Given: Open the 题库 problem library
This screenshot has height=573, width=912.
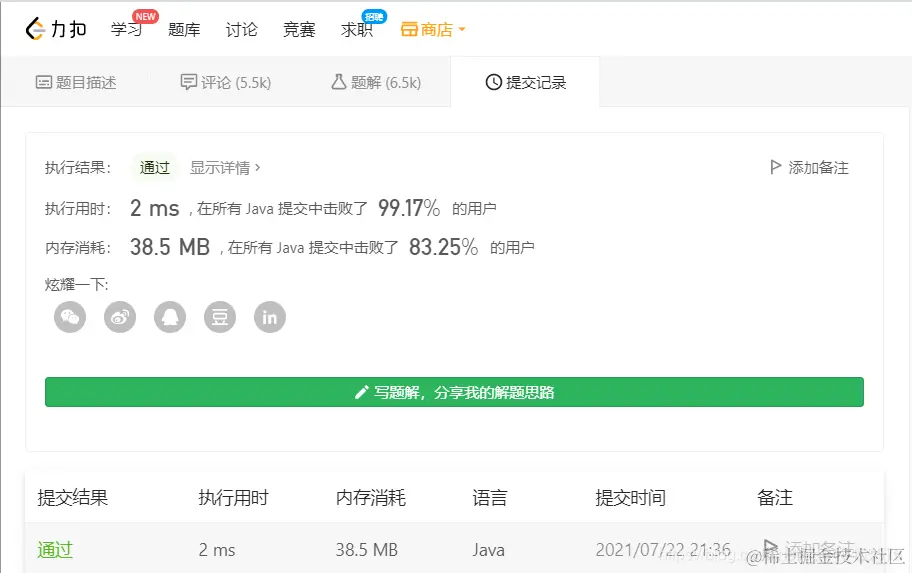Looking at the screenshot, I should click(184, 29).
